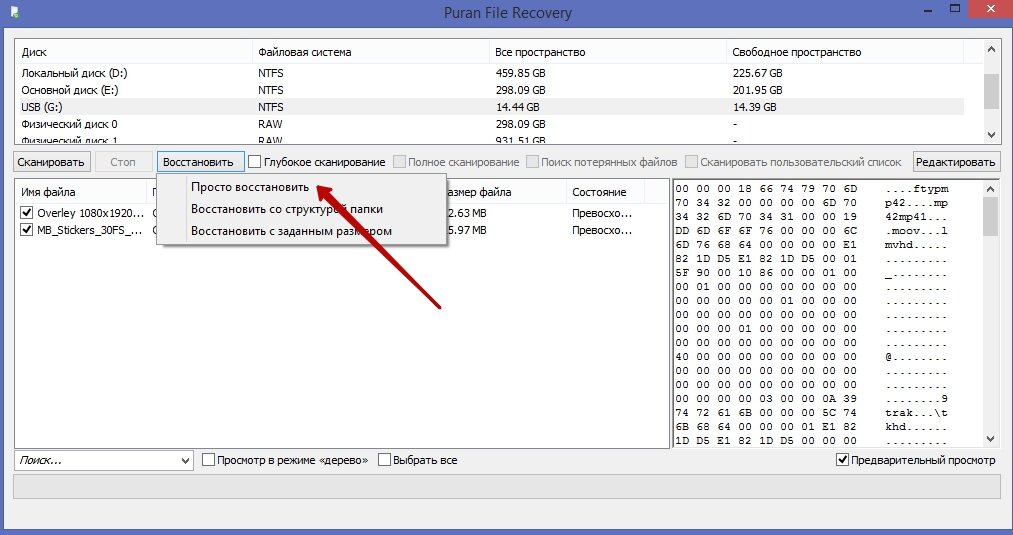Click the 225.67 GB free space cell
This screenshot has width=1013, height=535.
757,73
